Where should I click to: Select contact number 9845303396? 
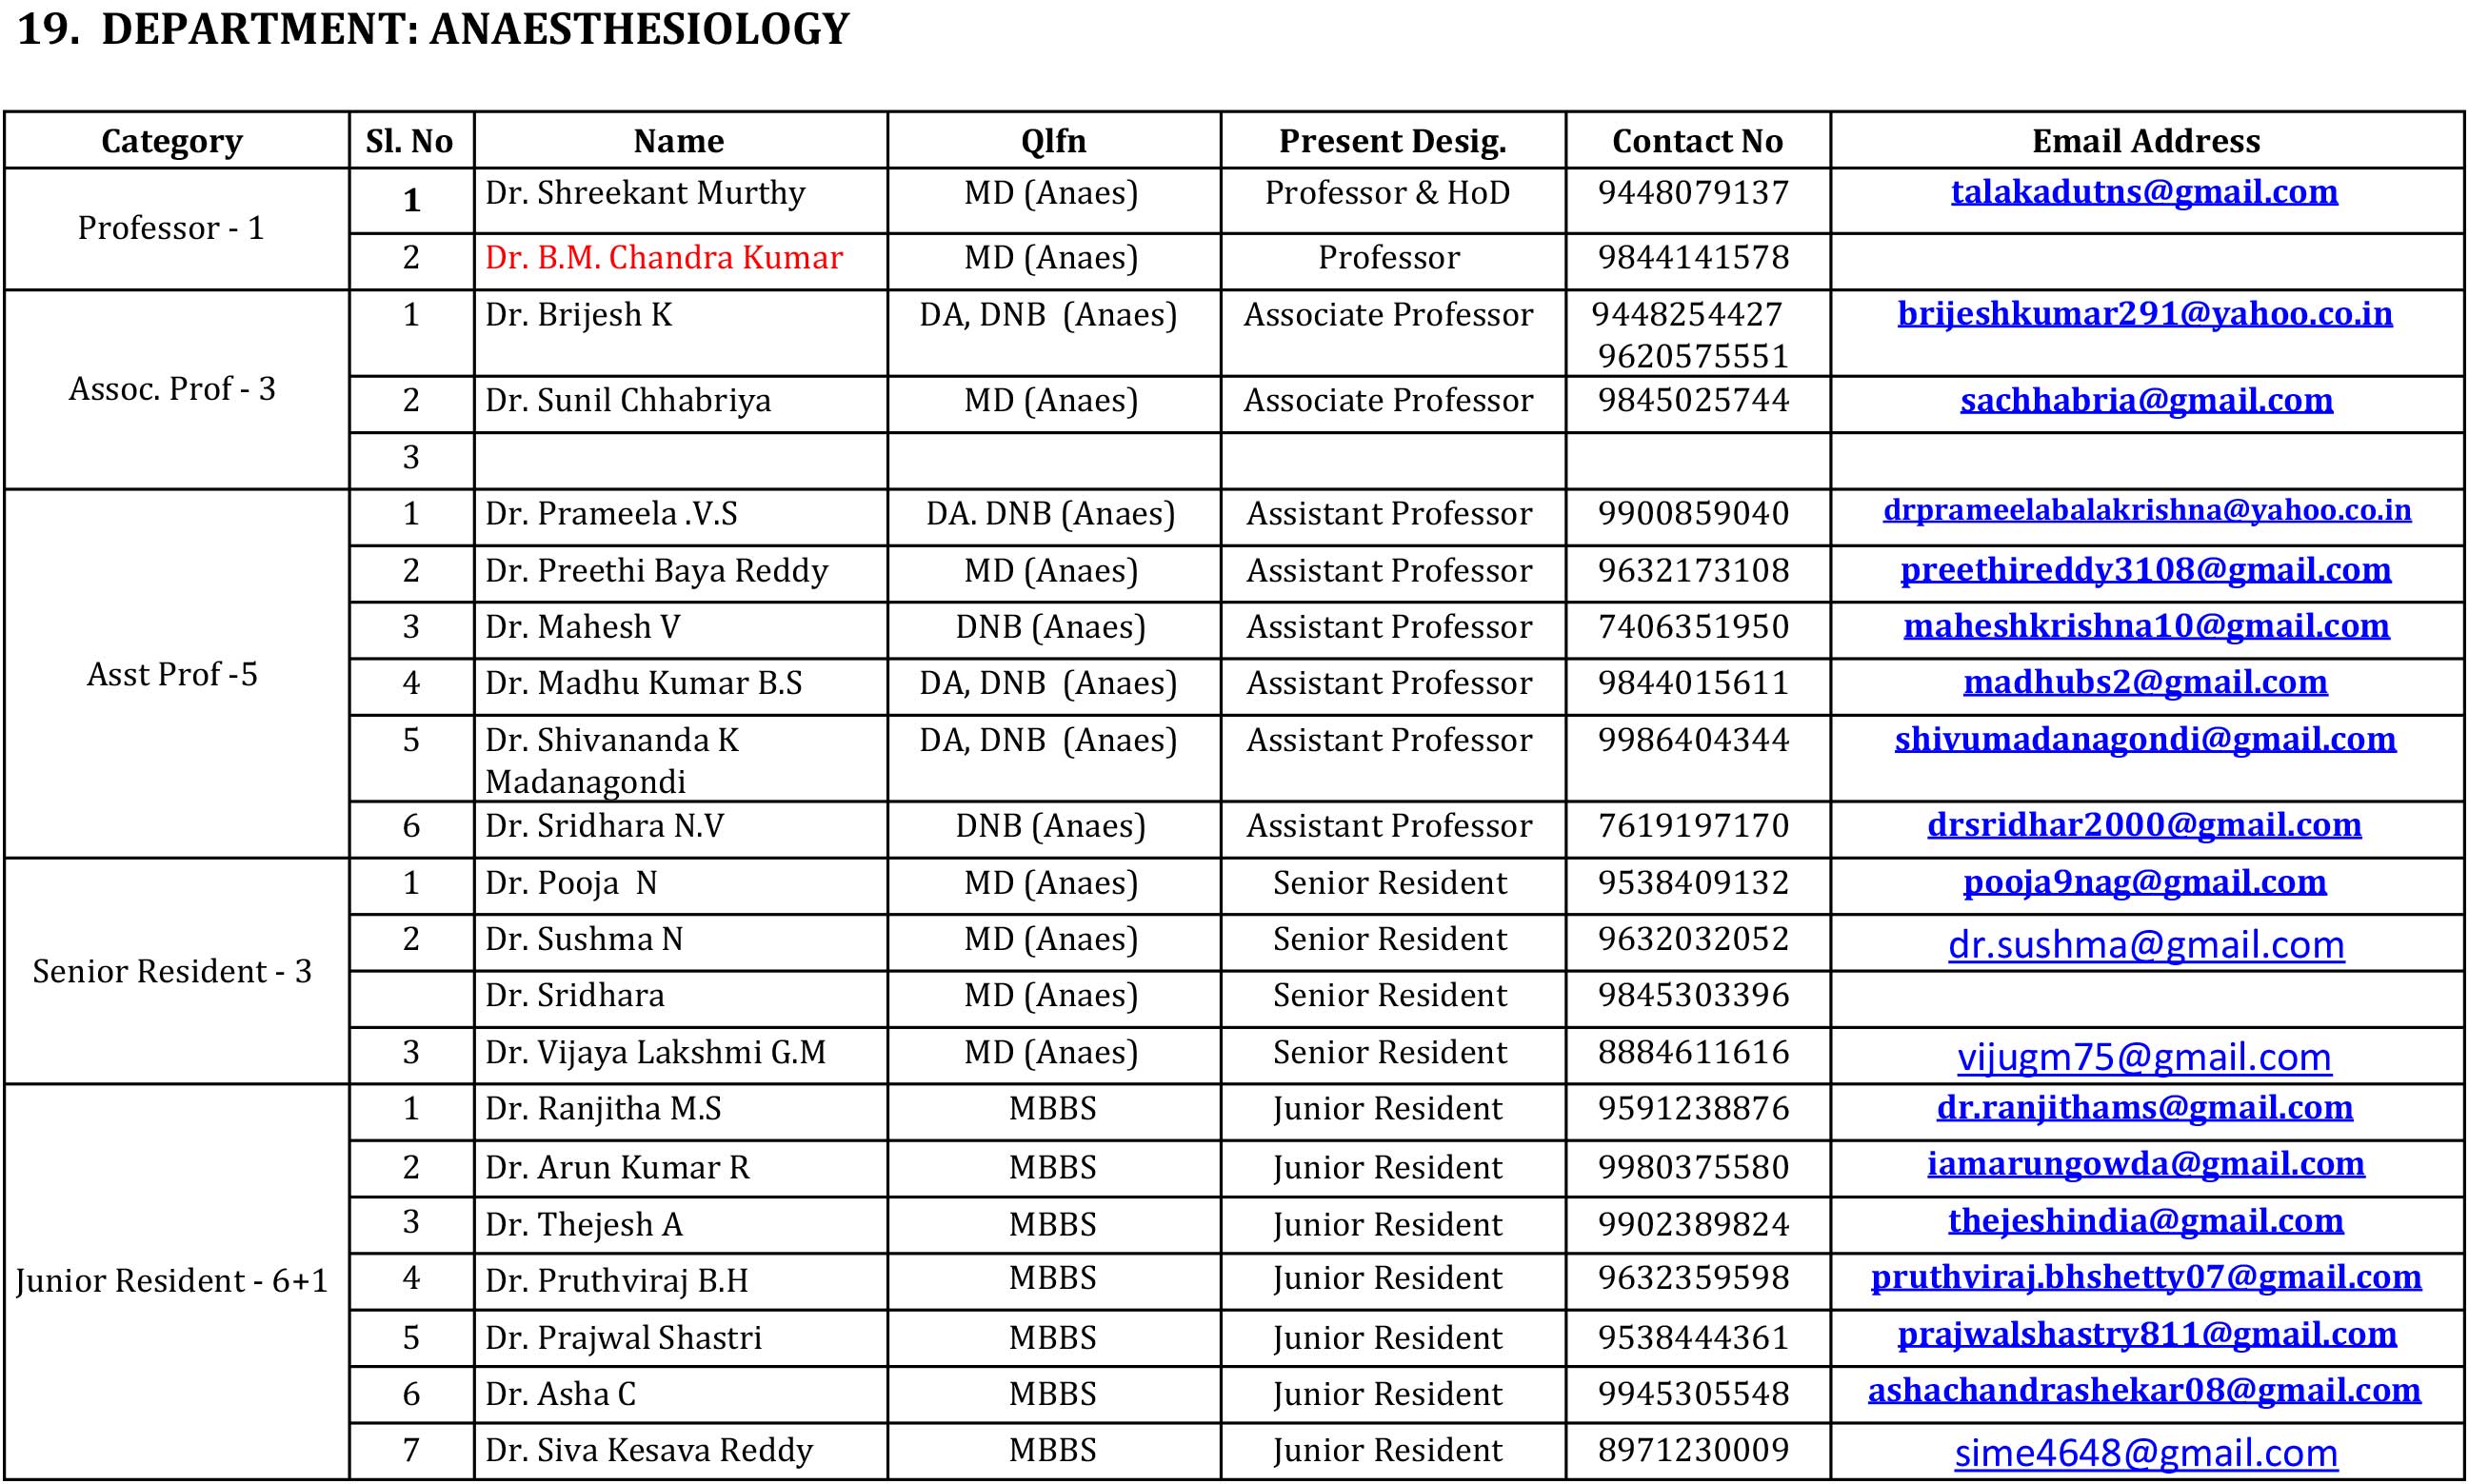1693,995
